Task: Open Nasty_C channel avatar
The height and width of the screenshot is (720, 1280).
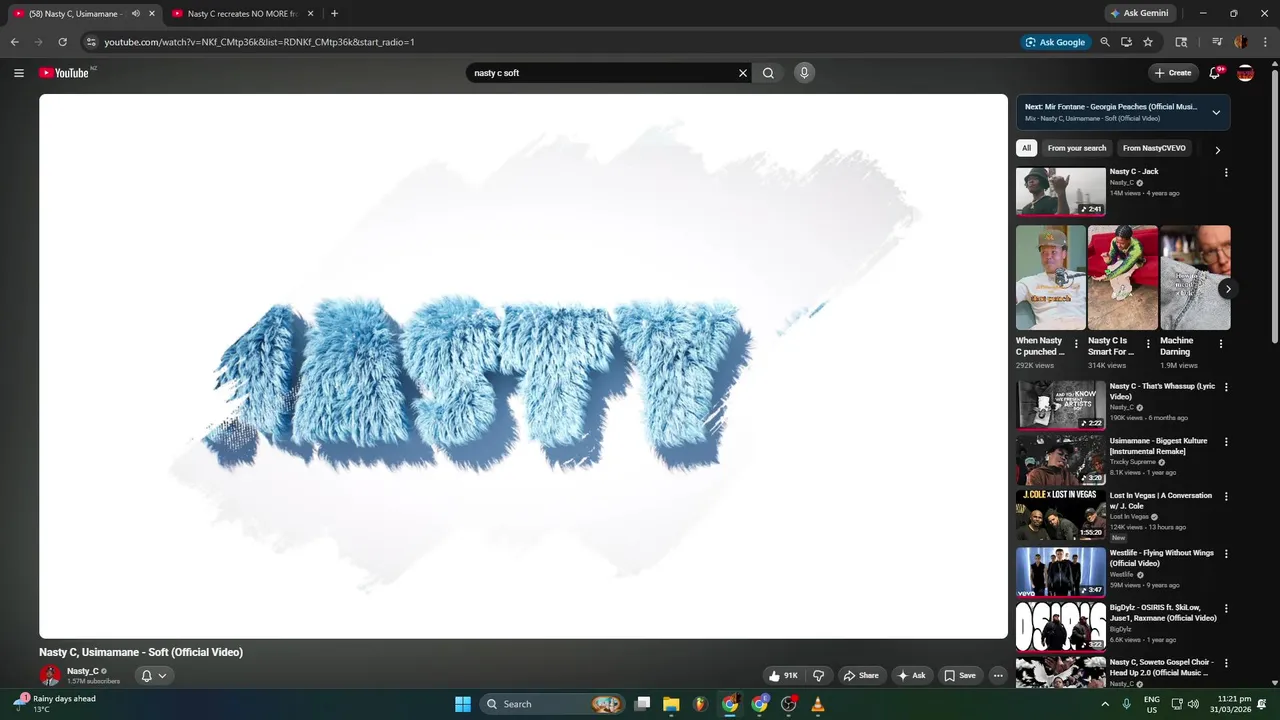Action: (x=50, y=676)
